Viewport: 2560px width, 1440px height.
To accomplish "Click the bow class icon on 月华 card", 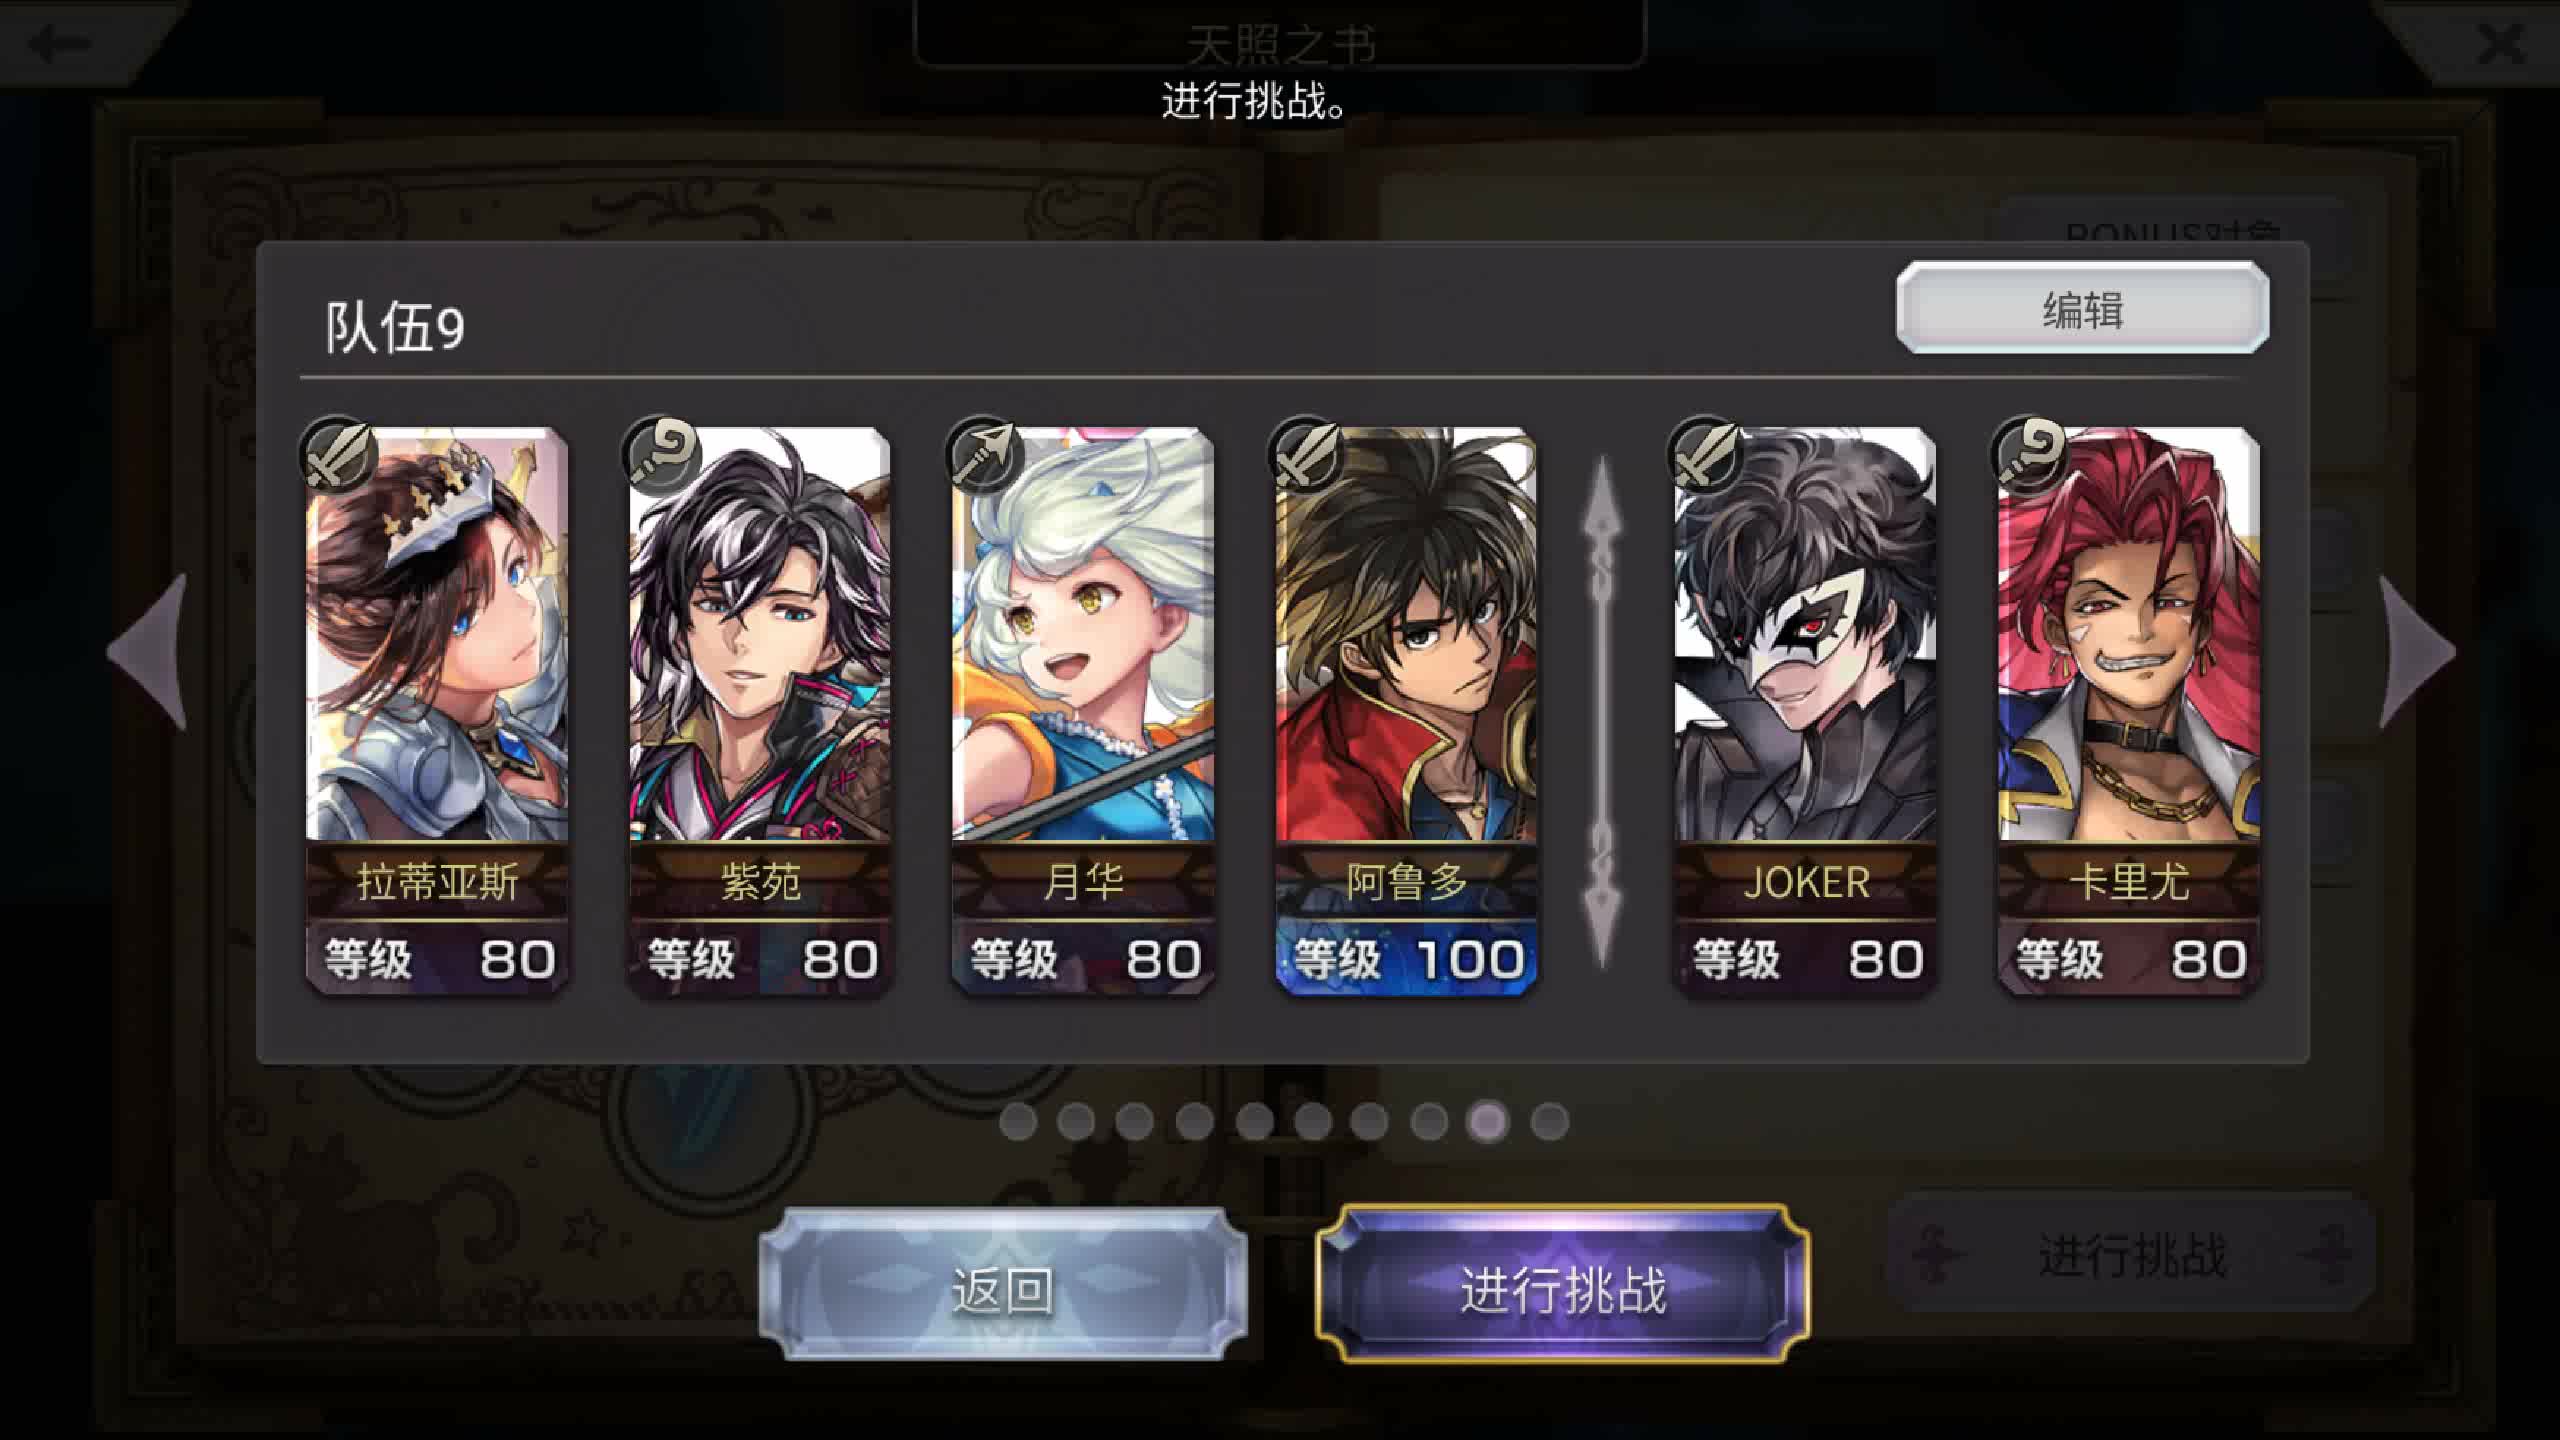I will click(x=984, y=456).
